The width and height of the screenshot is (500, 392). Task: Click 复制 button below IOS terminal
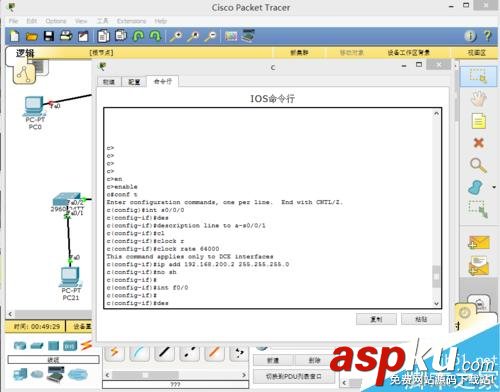pos(376,319)
